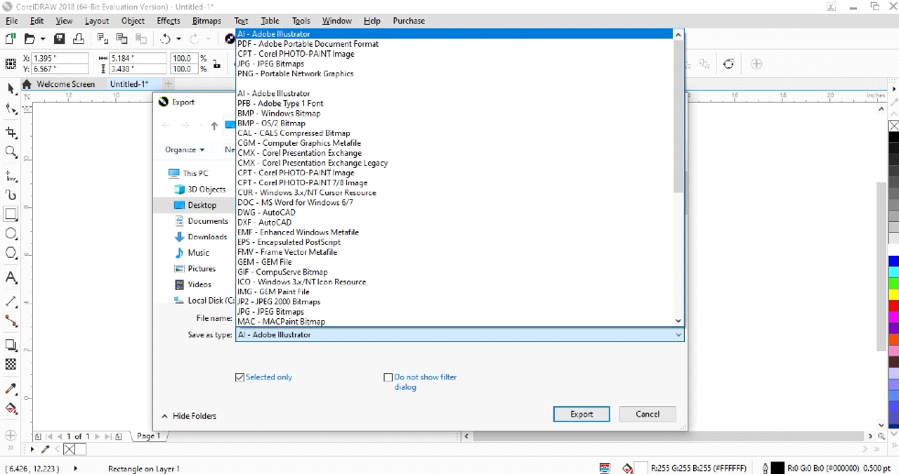Pick the yellow swatch in color palette
Viewport: 899px width, 474px height.
893,295
